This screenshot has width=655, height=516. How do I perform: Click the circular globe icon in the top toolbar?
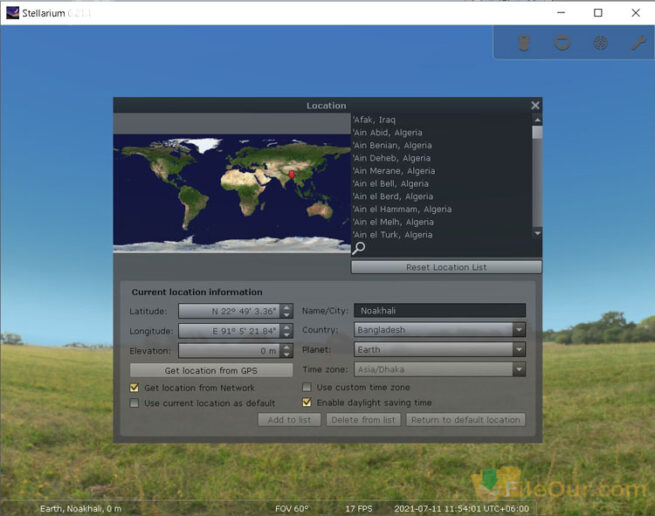point(600,43)
